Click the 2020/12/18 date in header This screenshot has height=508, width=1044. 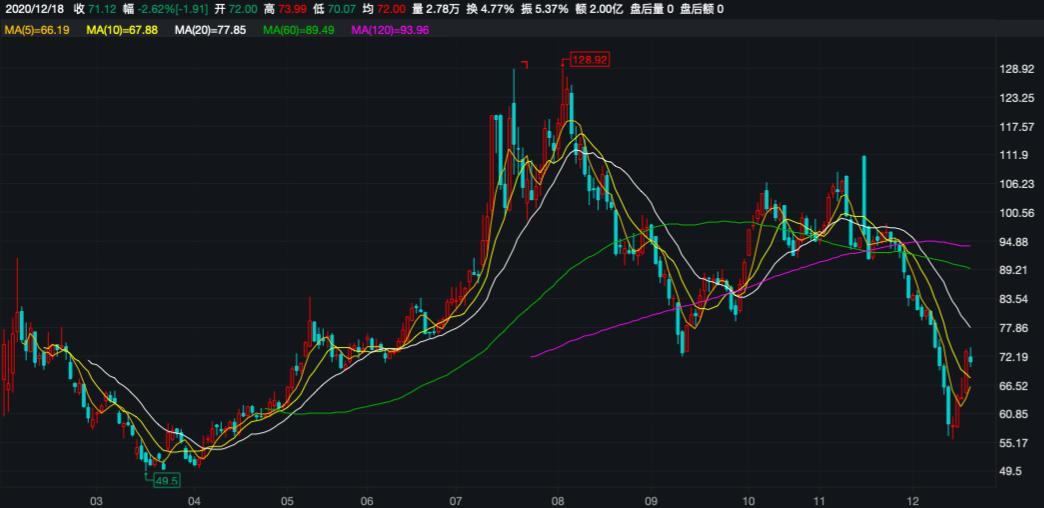tap(33, 9)
